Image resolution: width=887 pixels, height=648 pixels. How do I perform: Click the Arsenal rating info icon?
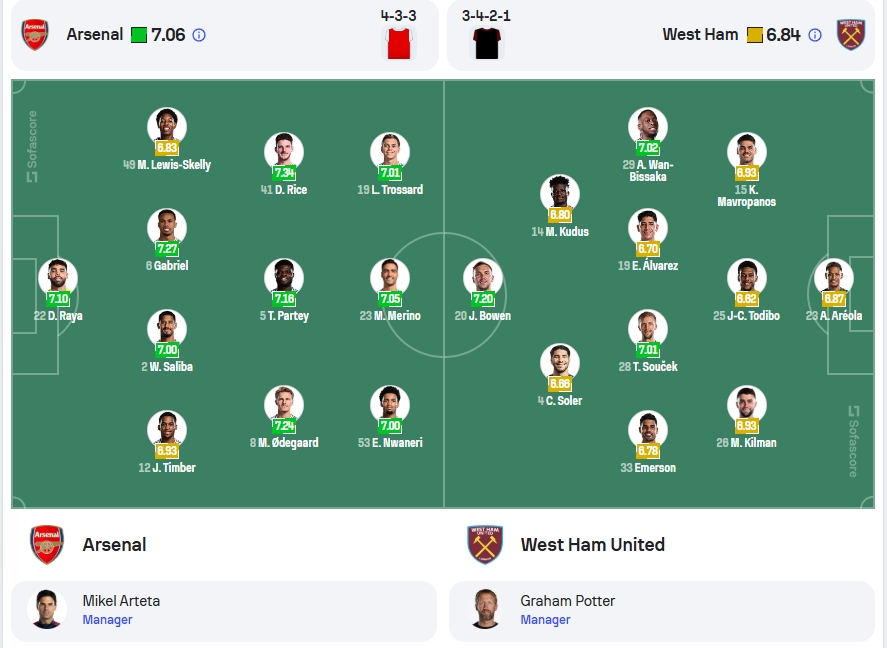pyautogui.click(x=199, y=35)
